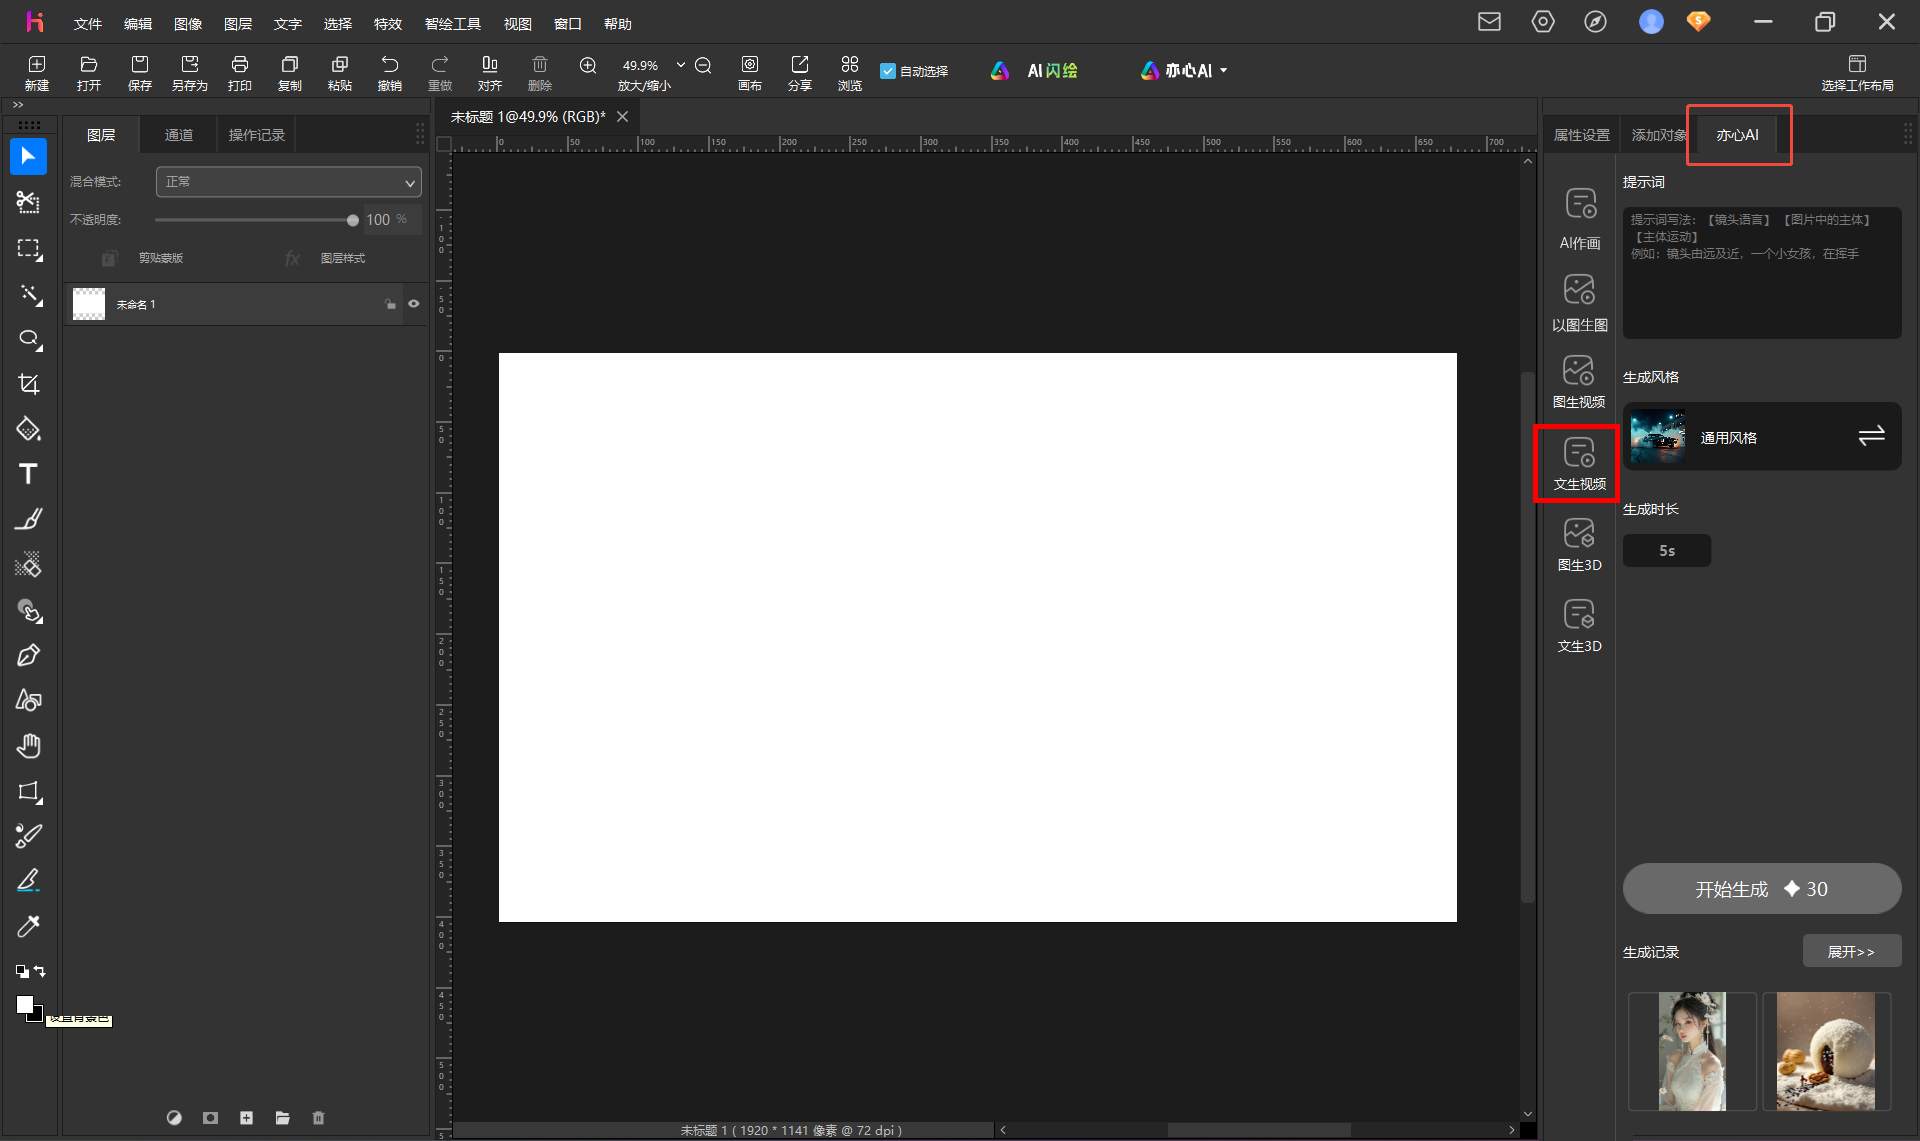This screenshot has width=1920, height=1141.
Task: Open 文生3D in the AI sidebar
Action: click(1580, 626)
